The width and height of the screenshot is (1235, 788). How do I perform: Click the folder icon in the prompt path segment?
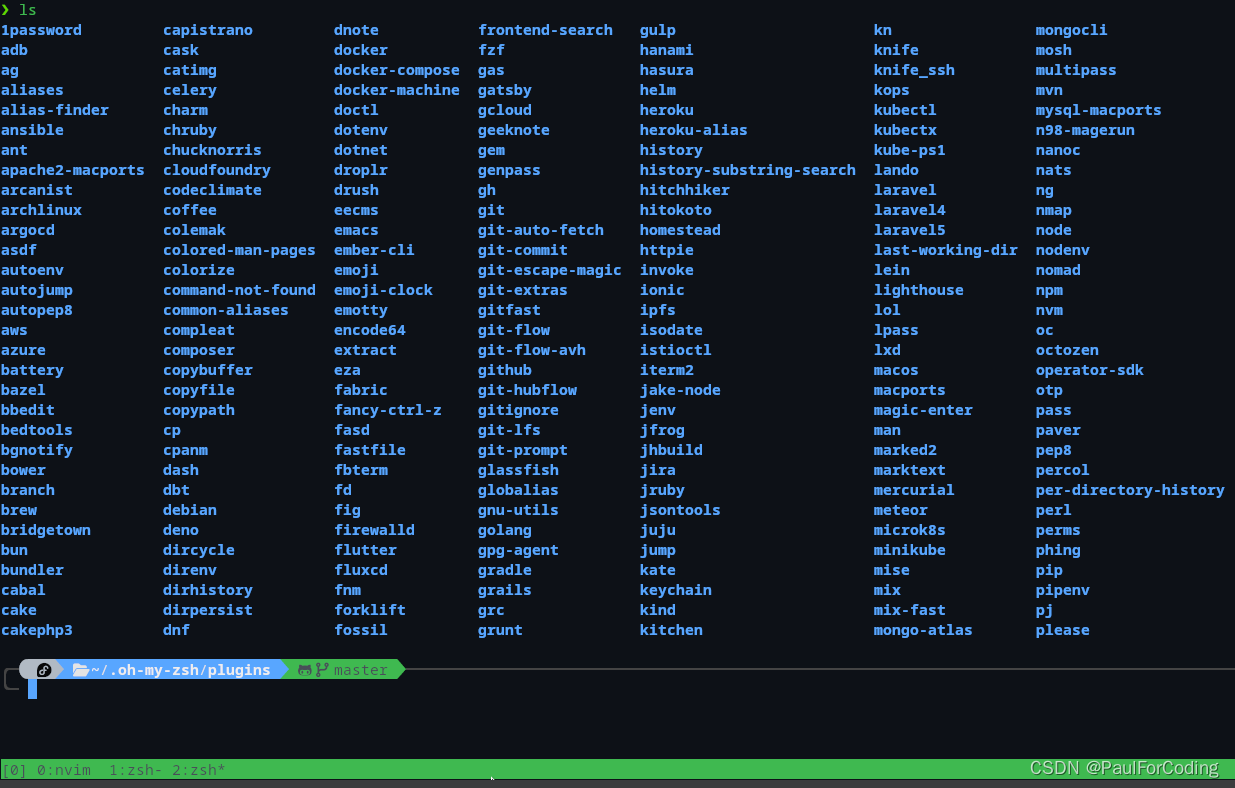pyautogui.click(x=82, y=670)
